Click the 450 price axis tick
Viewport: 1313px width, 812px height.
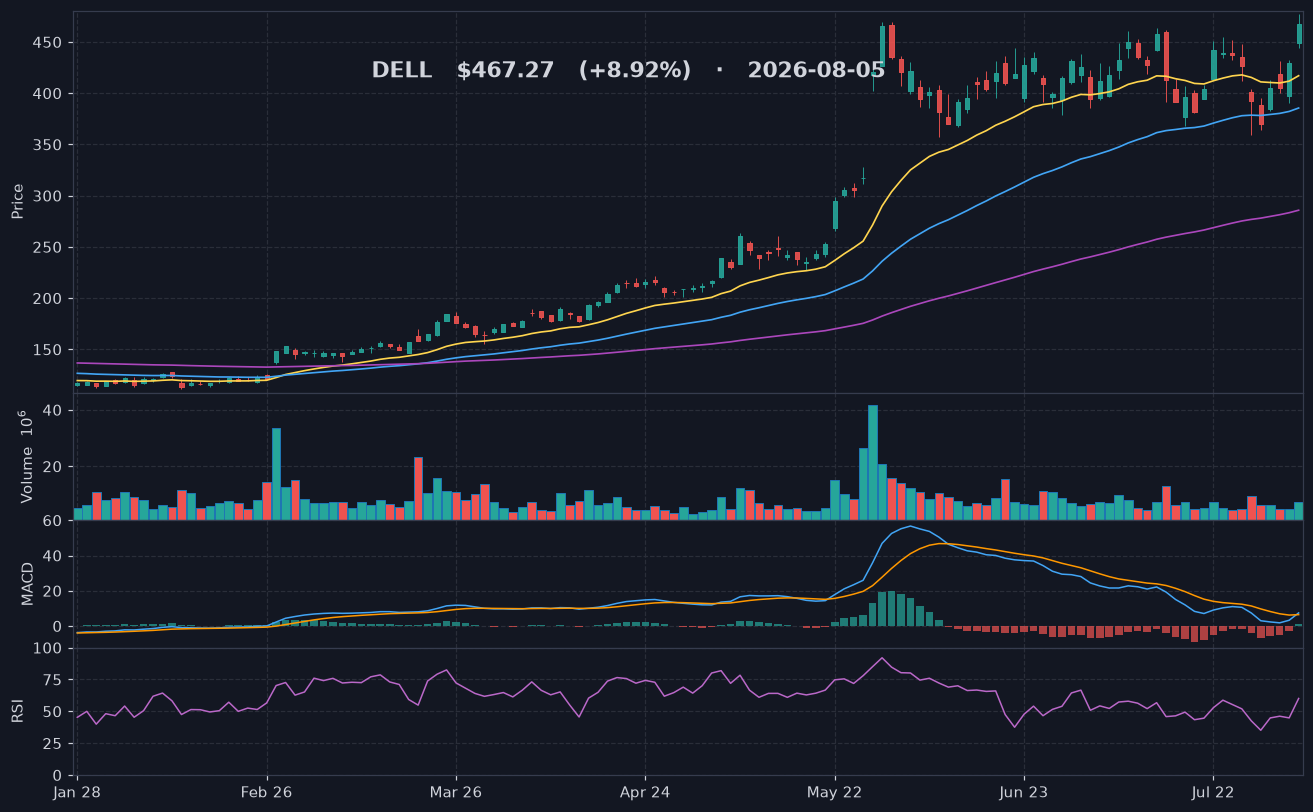(49, 42)
